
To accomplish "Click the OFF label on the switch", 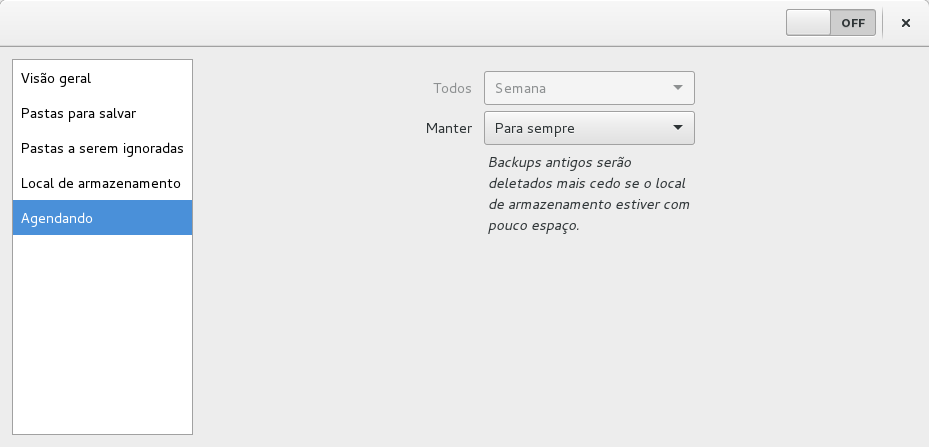I will pos(853,23).
